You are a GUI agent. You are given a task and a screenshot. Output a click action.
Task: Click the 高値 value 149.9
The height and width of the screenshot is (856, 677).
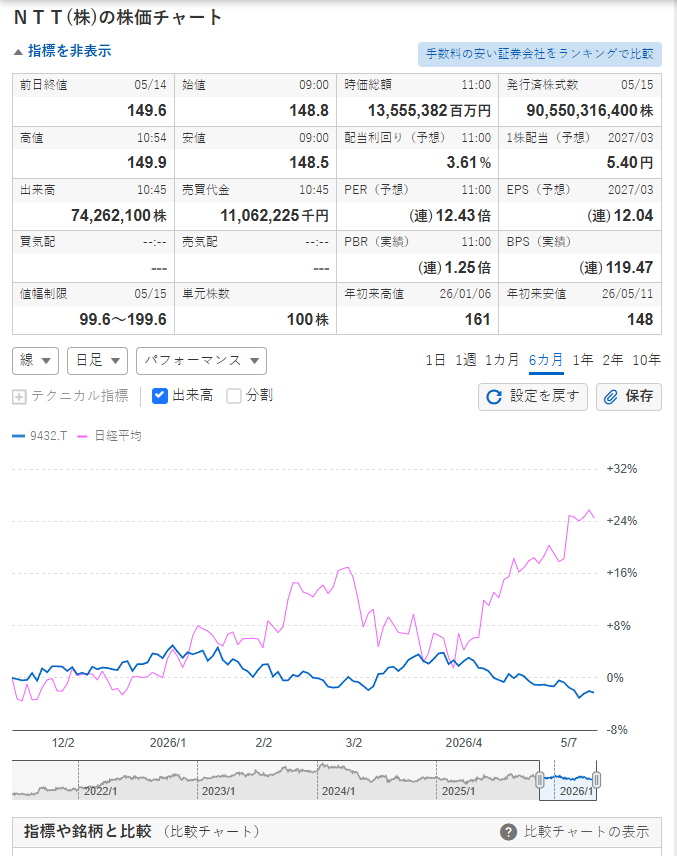(147, 163)
